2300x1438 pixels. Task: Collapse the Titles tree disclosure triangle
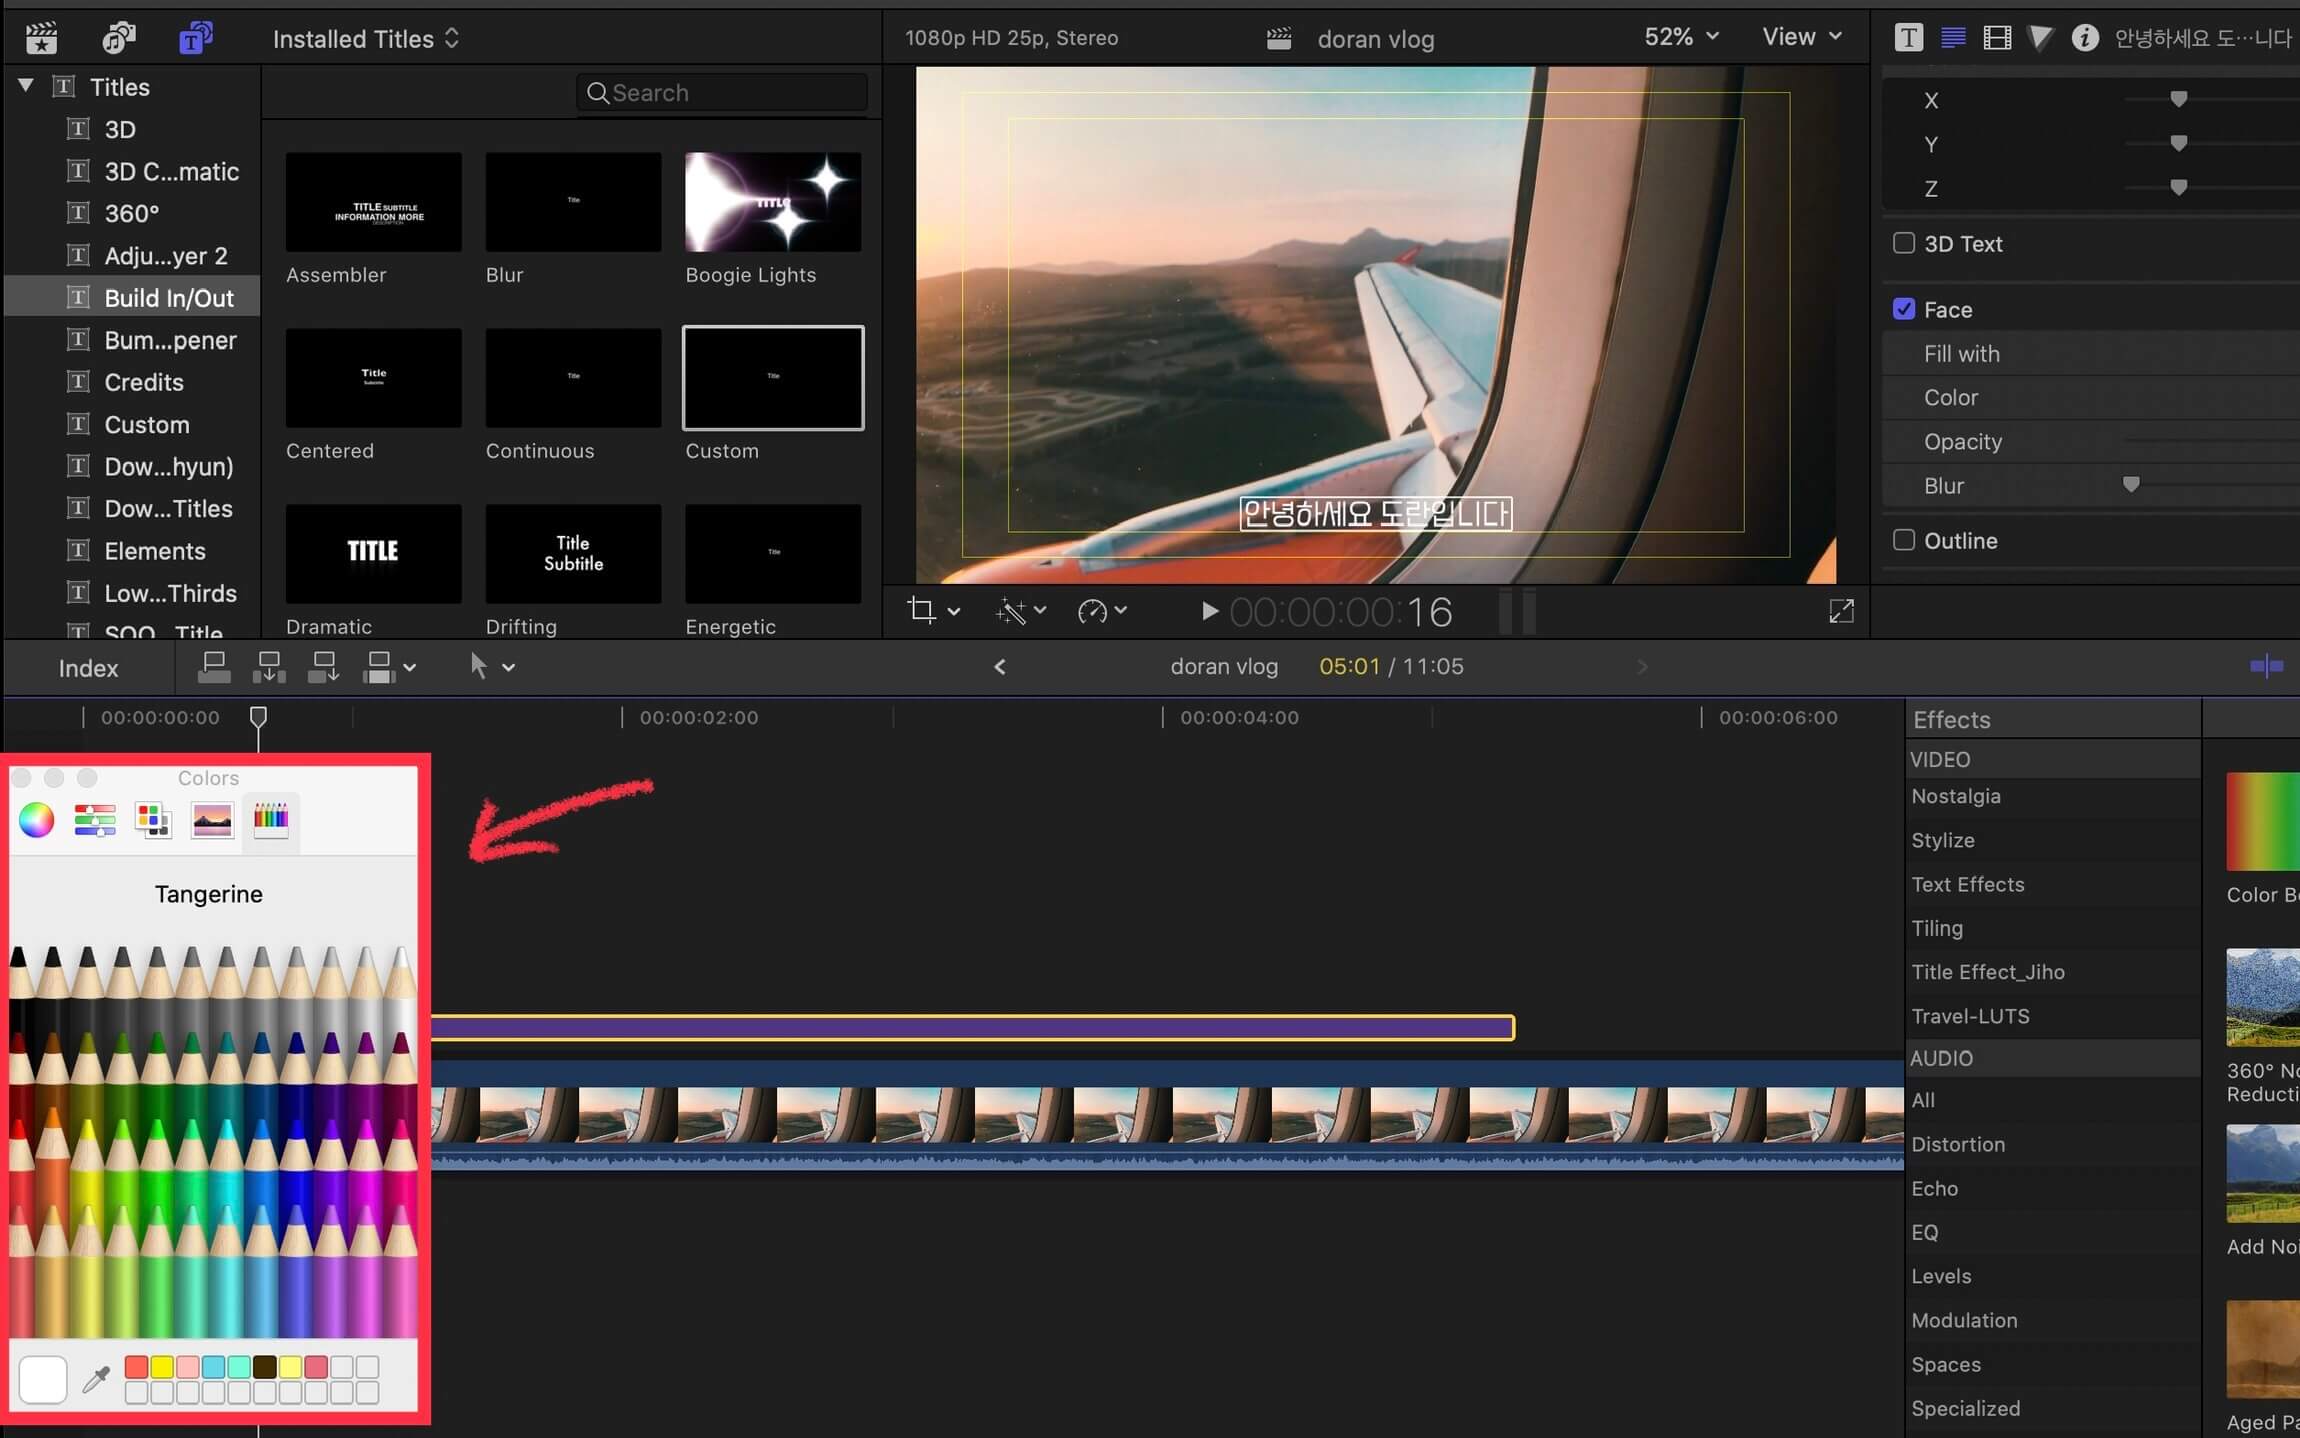26,86
